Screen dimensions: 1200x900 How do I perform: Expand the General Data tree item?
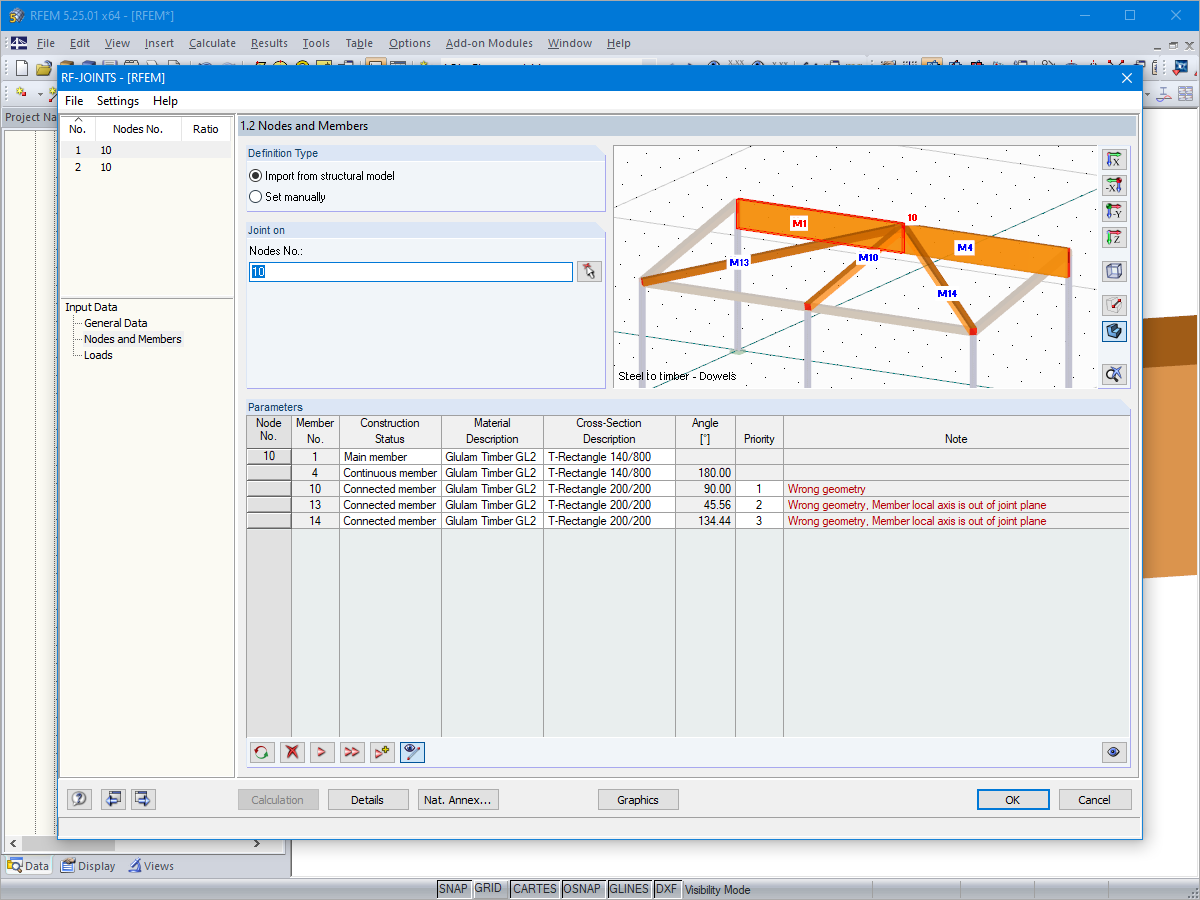[x=117, y=322]
